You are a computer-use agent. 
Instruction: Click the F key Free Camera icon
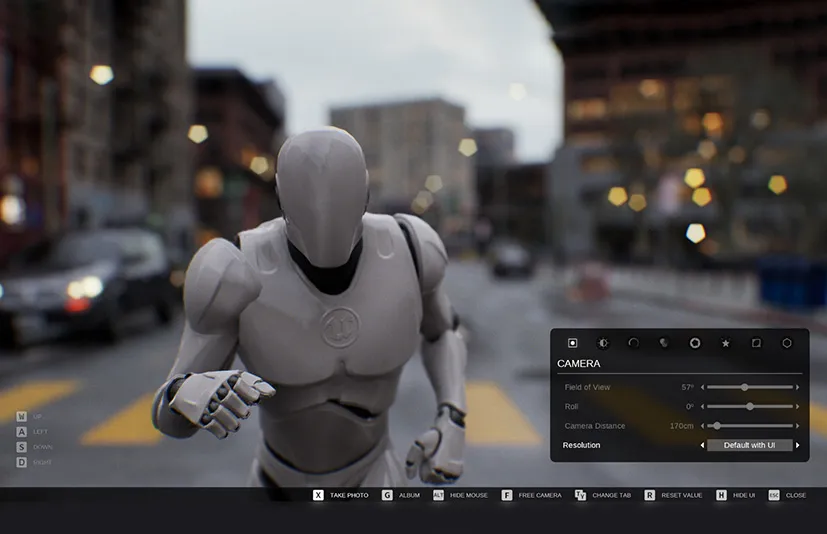[x=507, y=495]
